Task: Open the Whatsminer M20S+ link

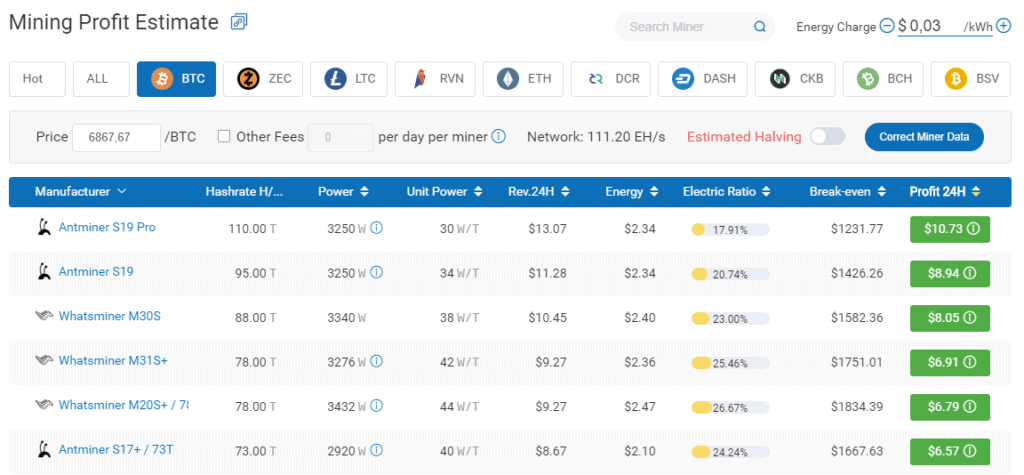Action: click(x=123, y=405)
